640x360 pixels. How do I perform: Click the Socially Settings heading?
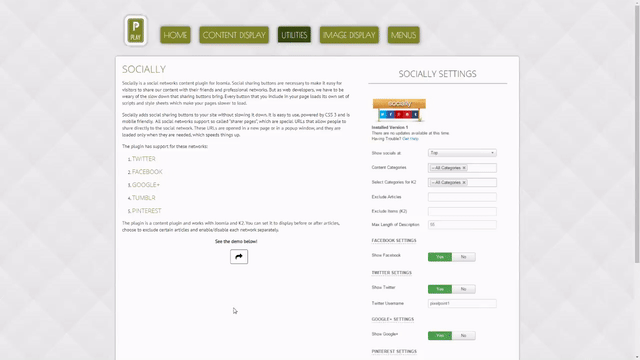point(437,74)
